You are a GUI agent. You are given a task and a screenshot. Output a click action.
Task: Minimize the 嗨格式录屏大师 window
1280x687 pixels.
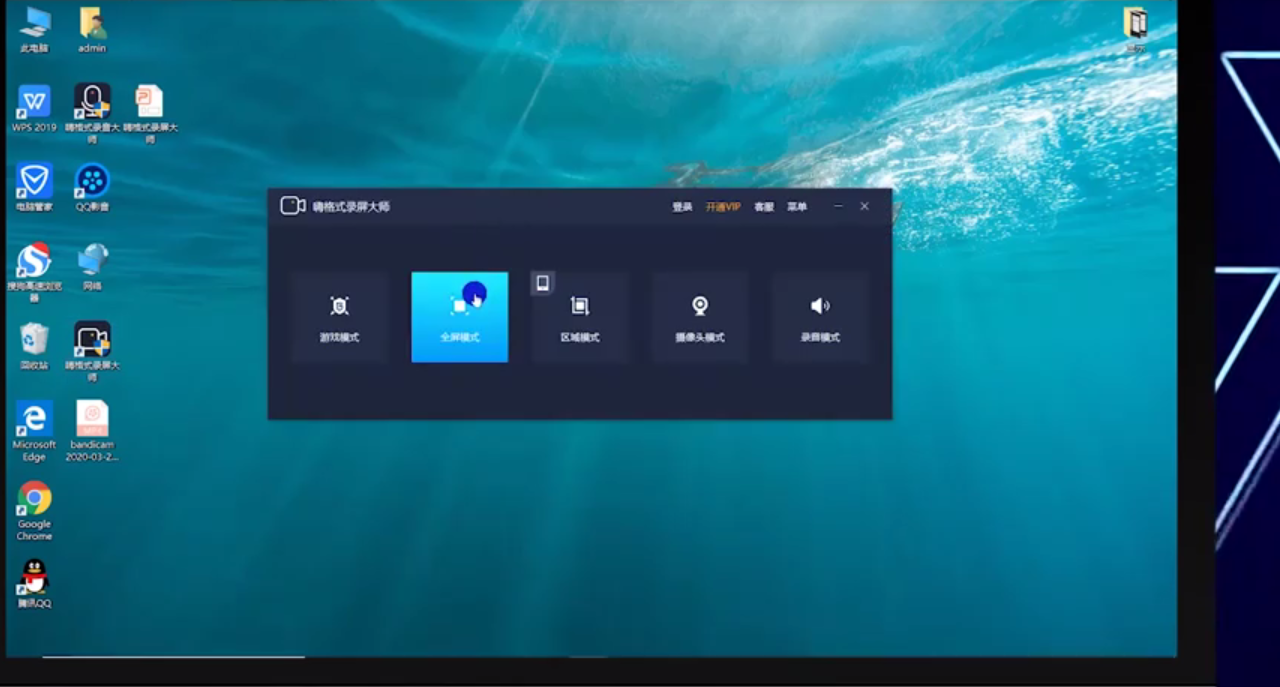838,206
